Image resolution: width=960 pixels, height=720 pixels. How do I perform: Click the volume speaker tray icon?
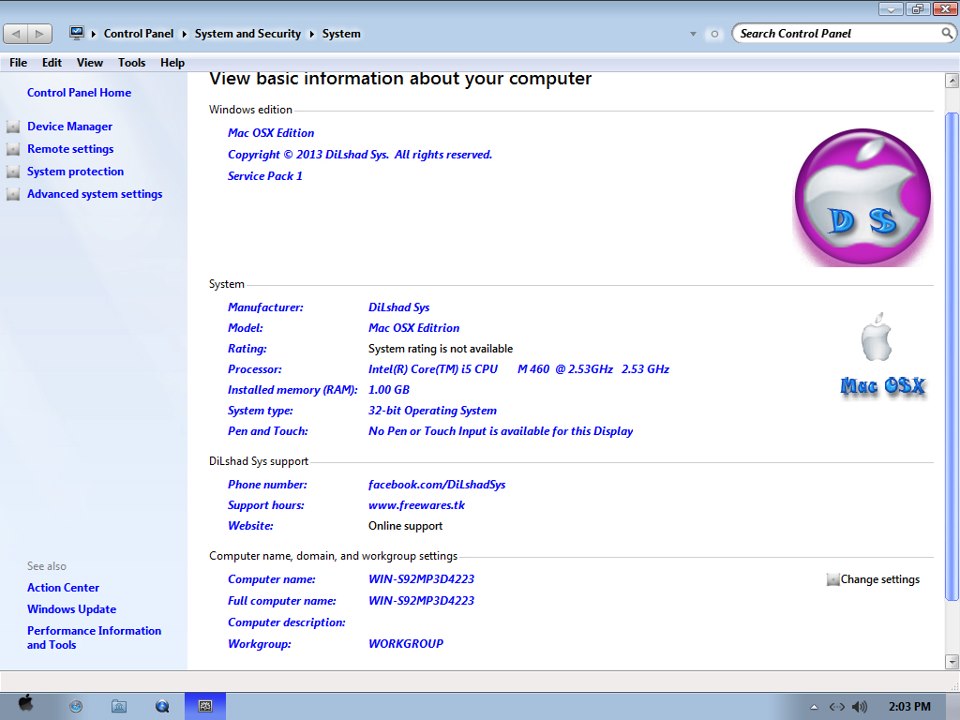[860, 707]
